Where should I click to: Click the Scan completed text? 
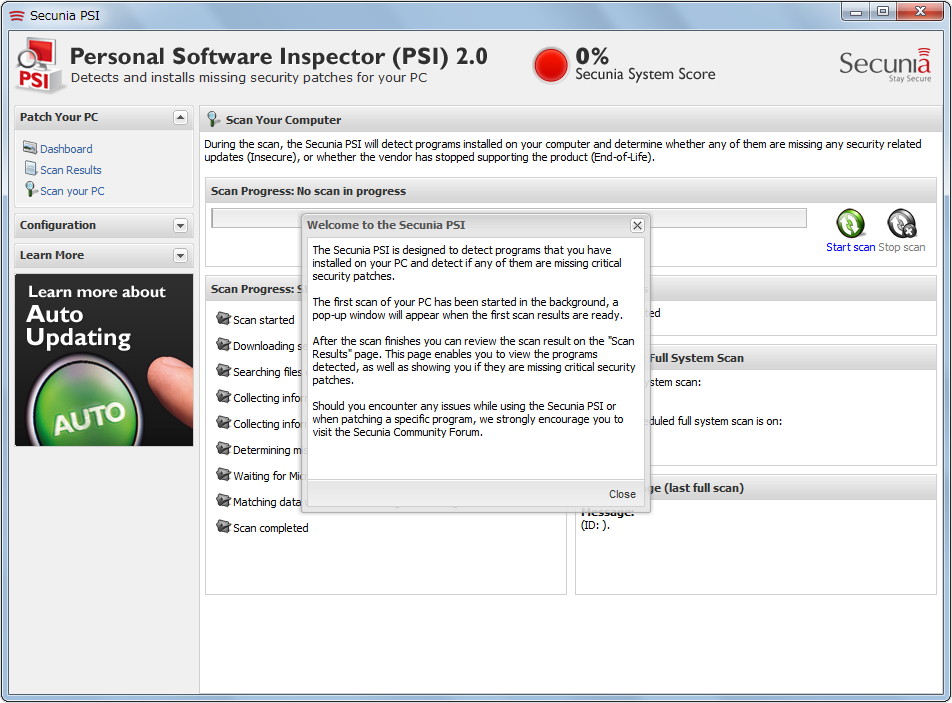271,528
